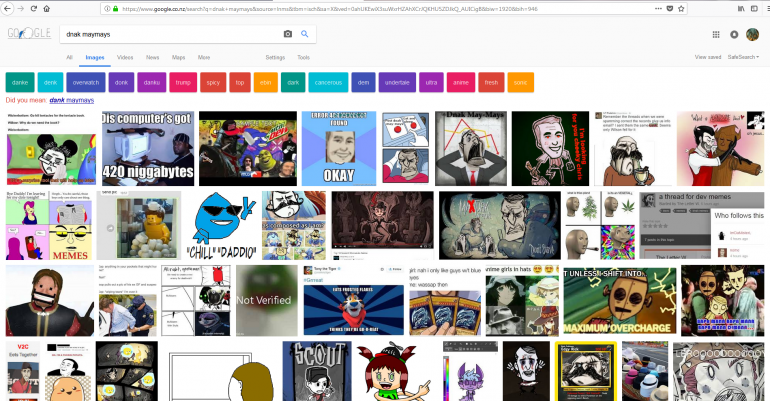Viewport: 770px width, 401px height.
Task: Open the two-button sweating meme image
Action: [405, 148]
